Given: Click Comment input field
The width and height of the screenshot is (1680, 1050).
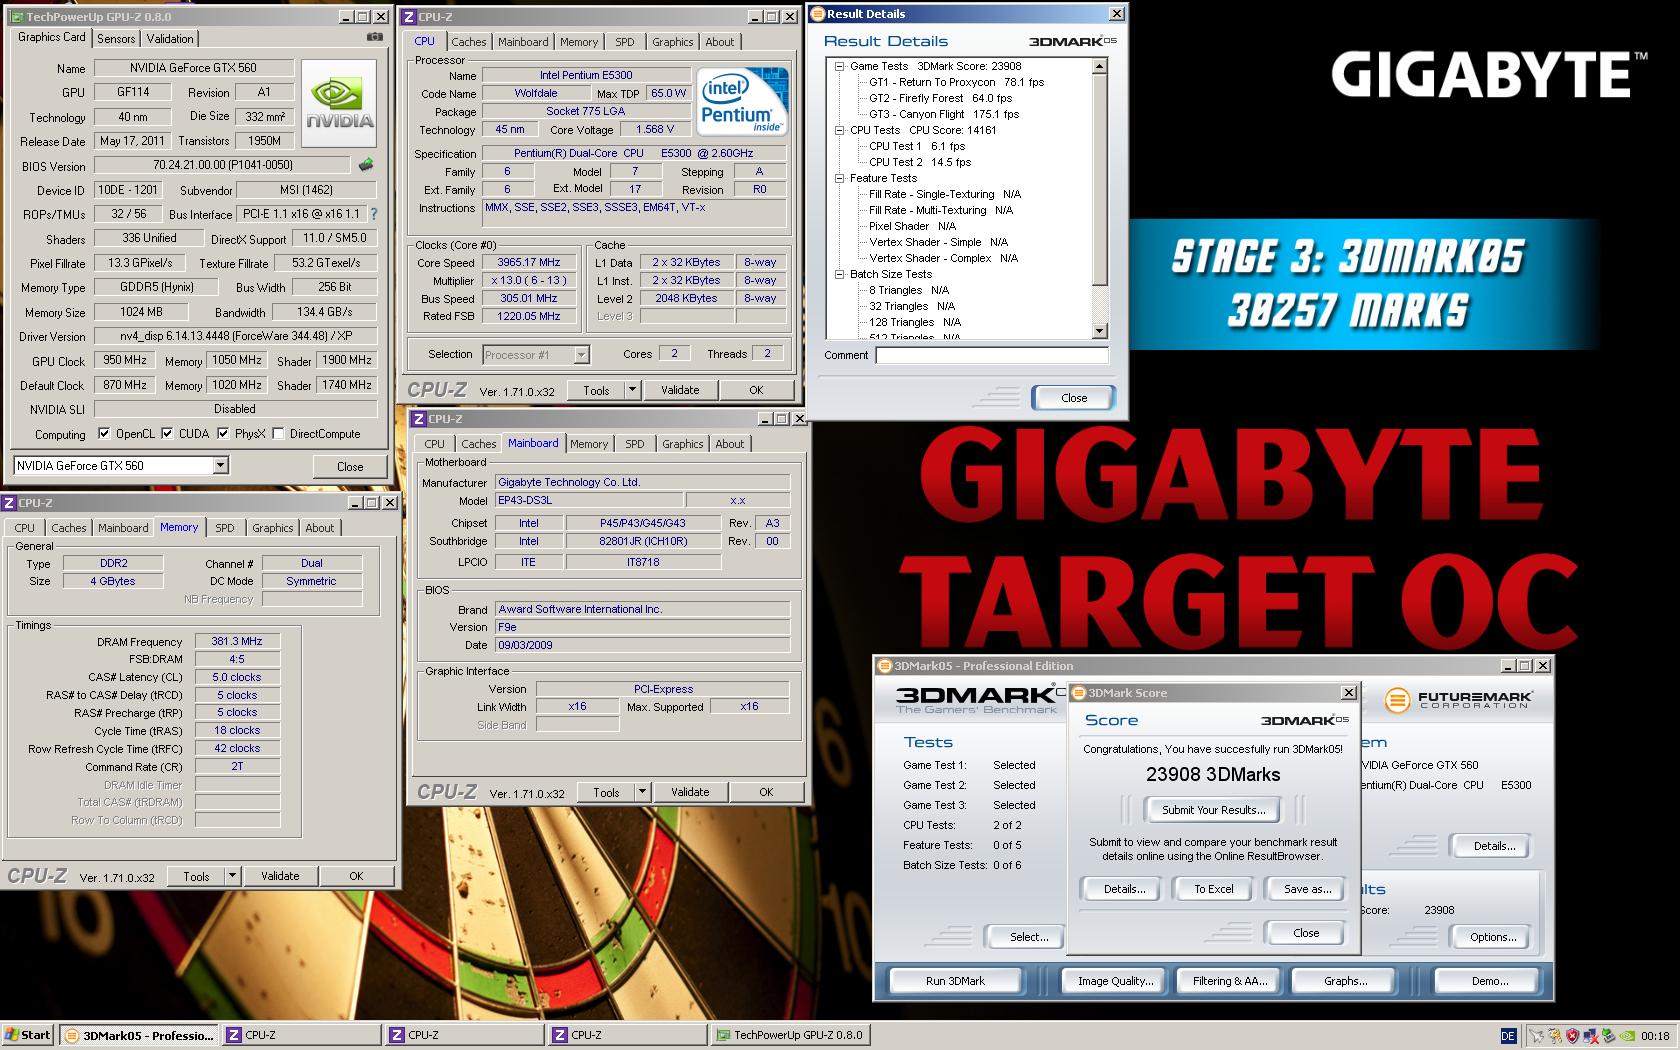Looking at the screenshot, I should [x=992, y=355].
